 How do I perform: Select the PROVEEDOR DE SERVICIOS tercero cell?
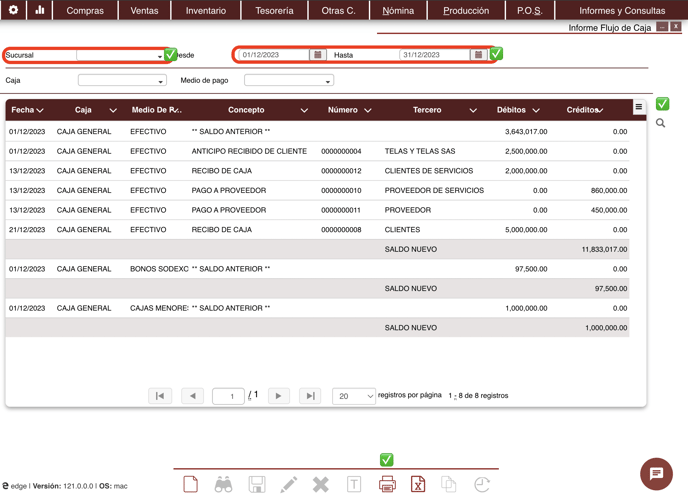coord(434,190)
